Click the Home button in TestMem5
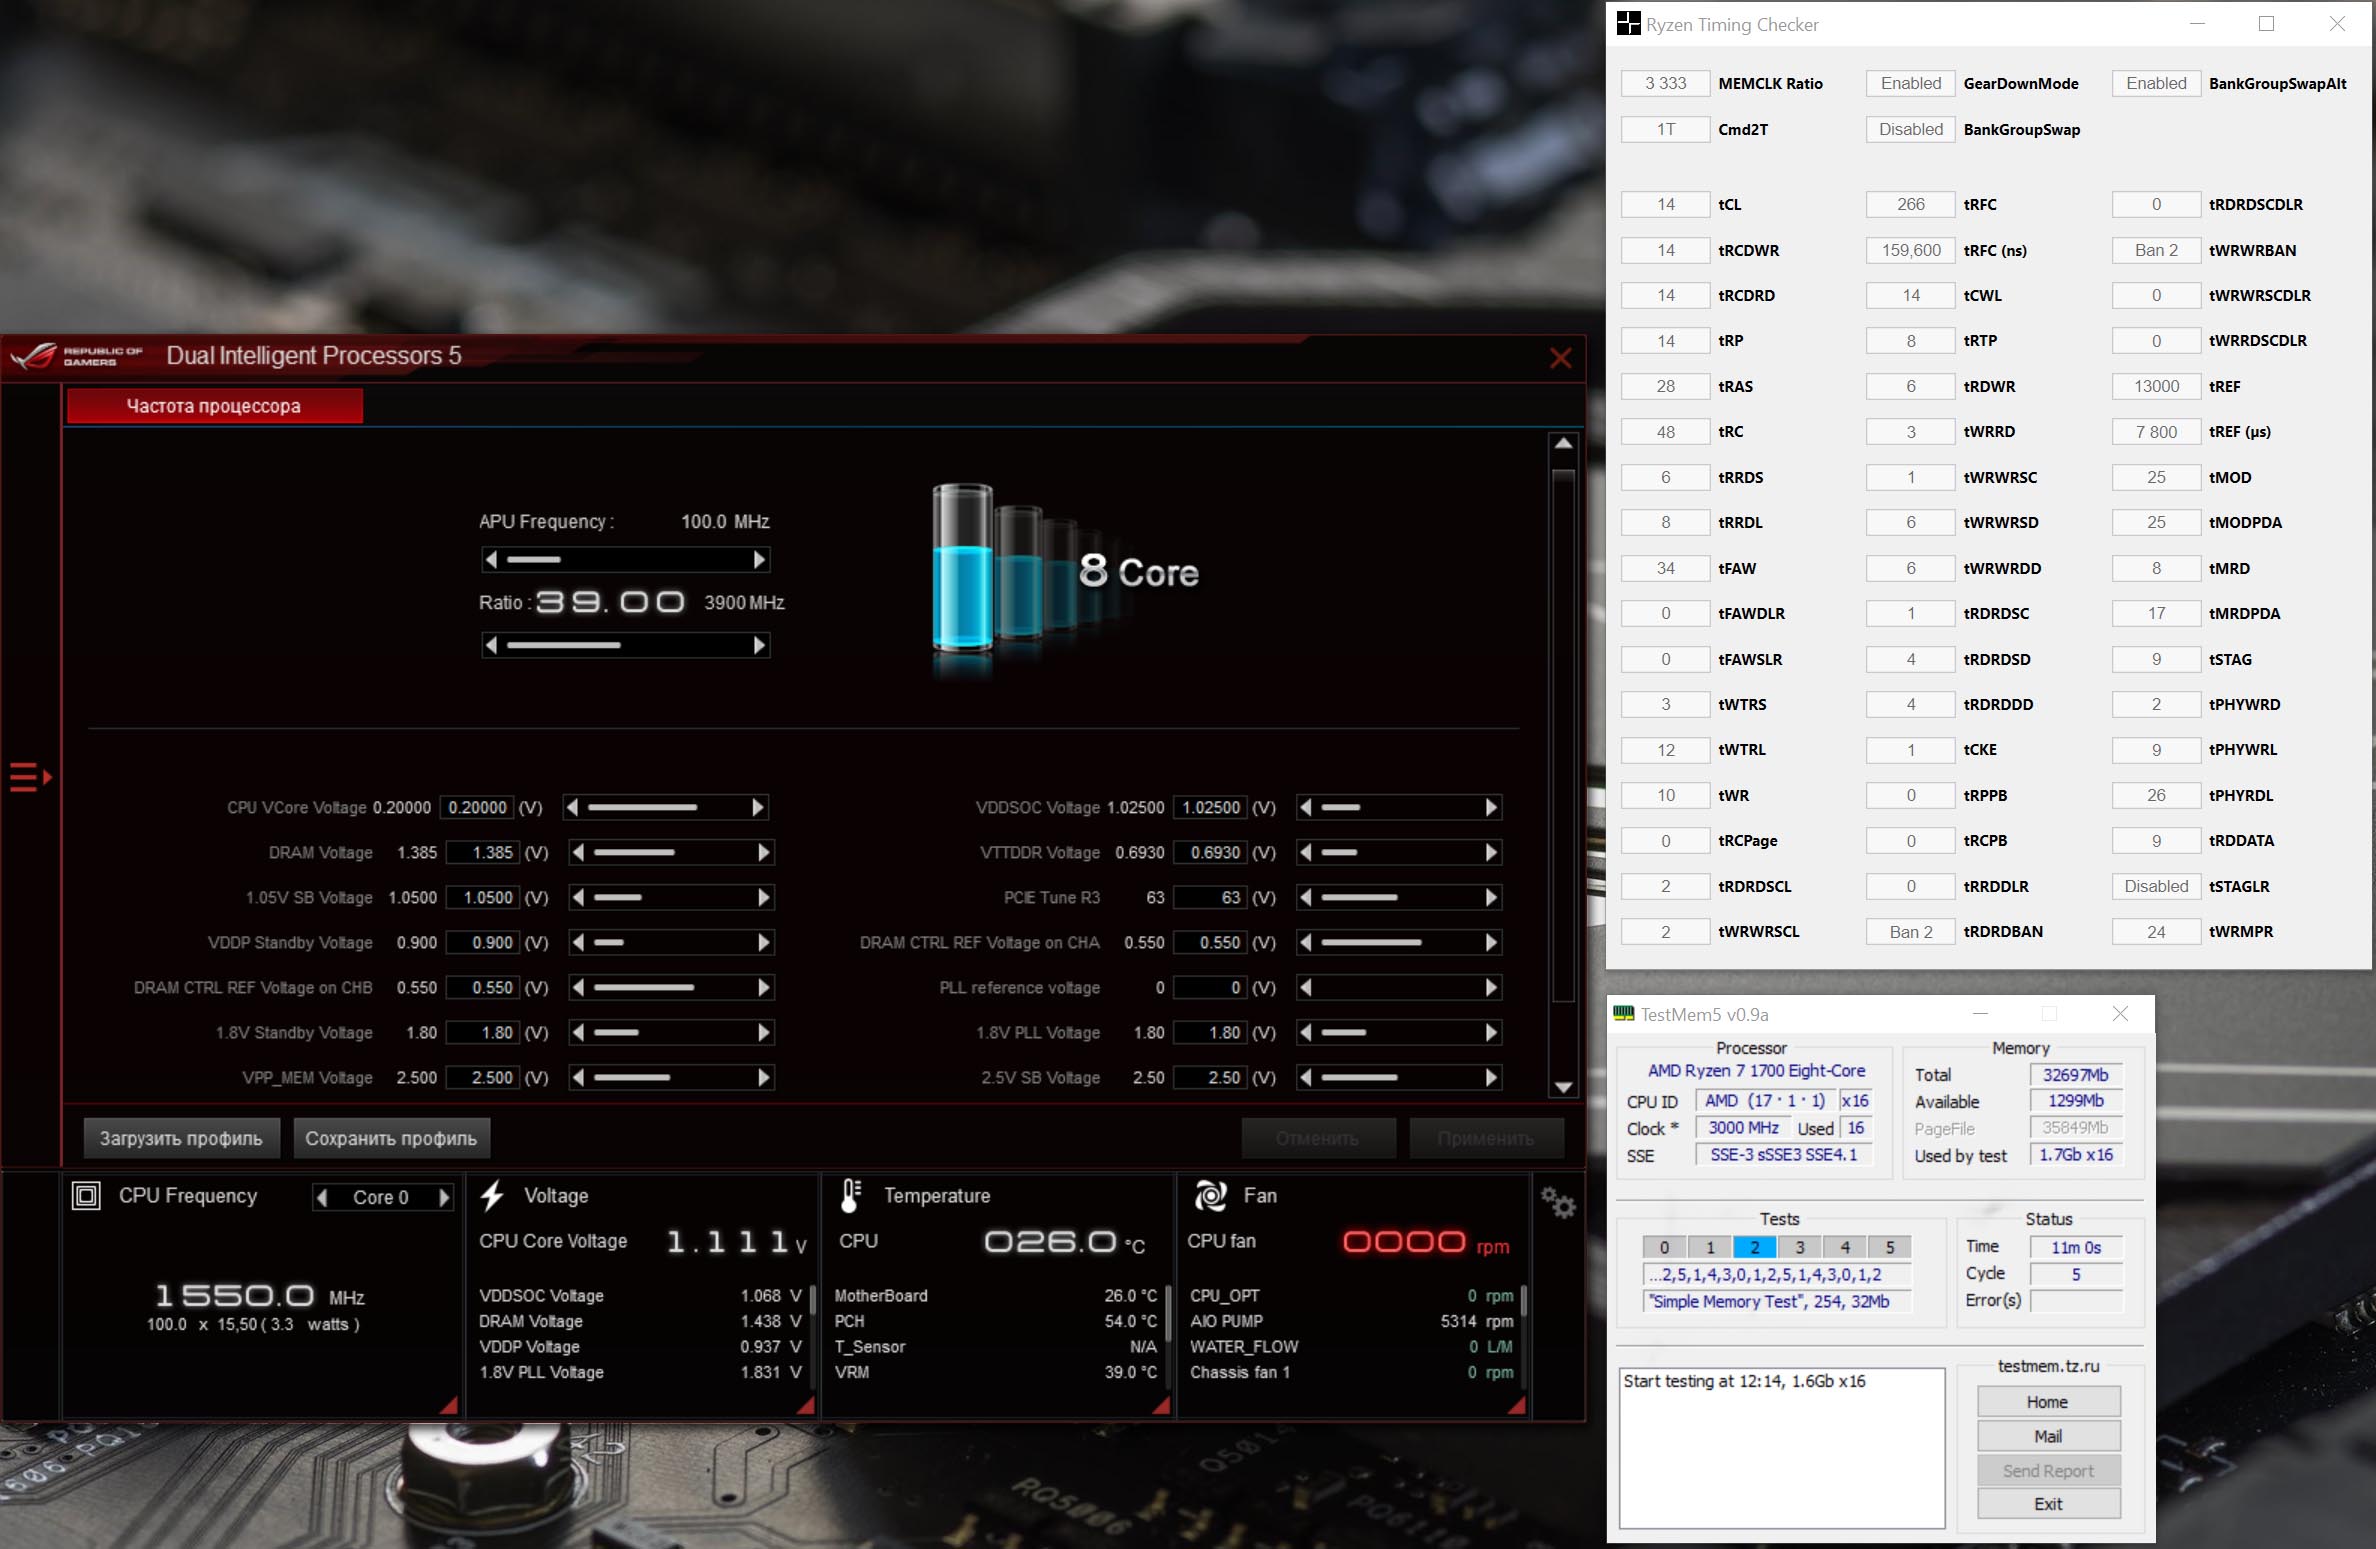Viewport: 2376px width, 1549px height. (x=2047, y=1402)
